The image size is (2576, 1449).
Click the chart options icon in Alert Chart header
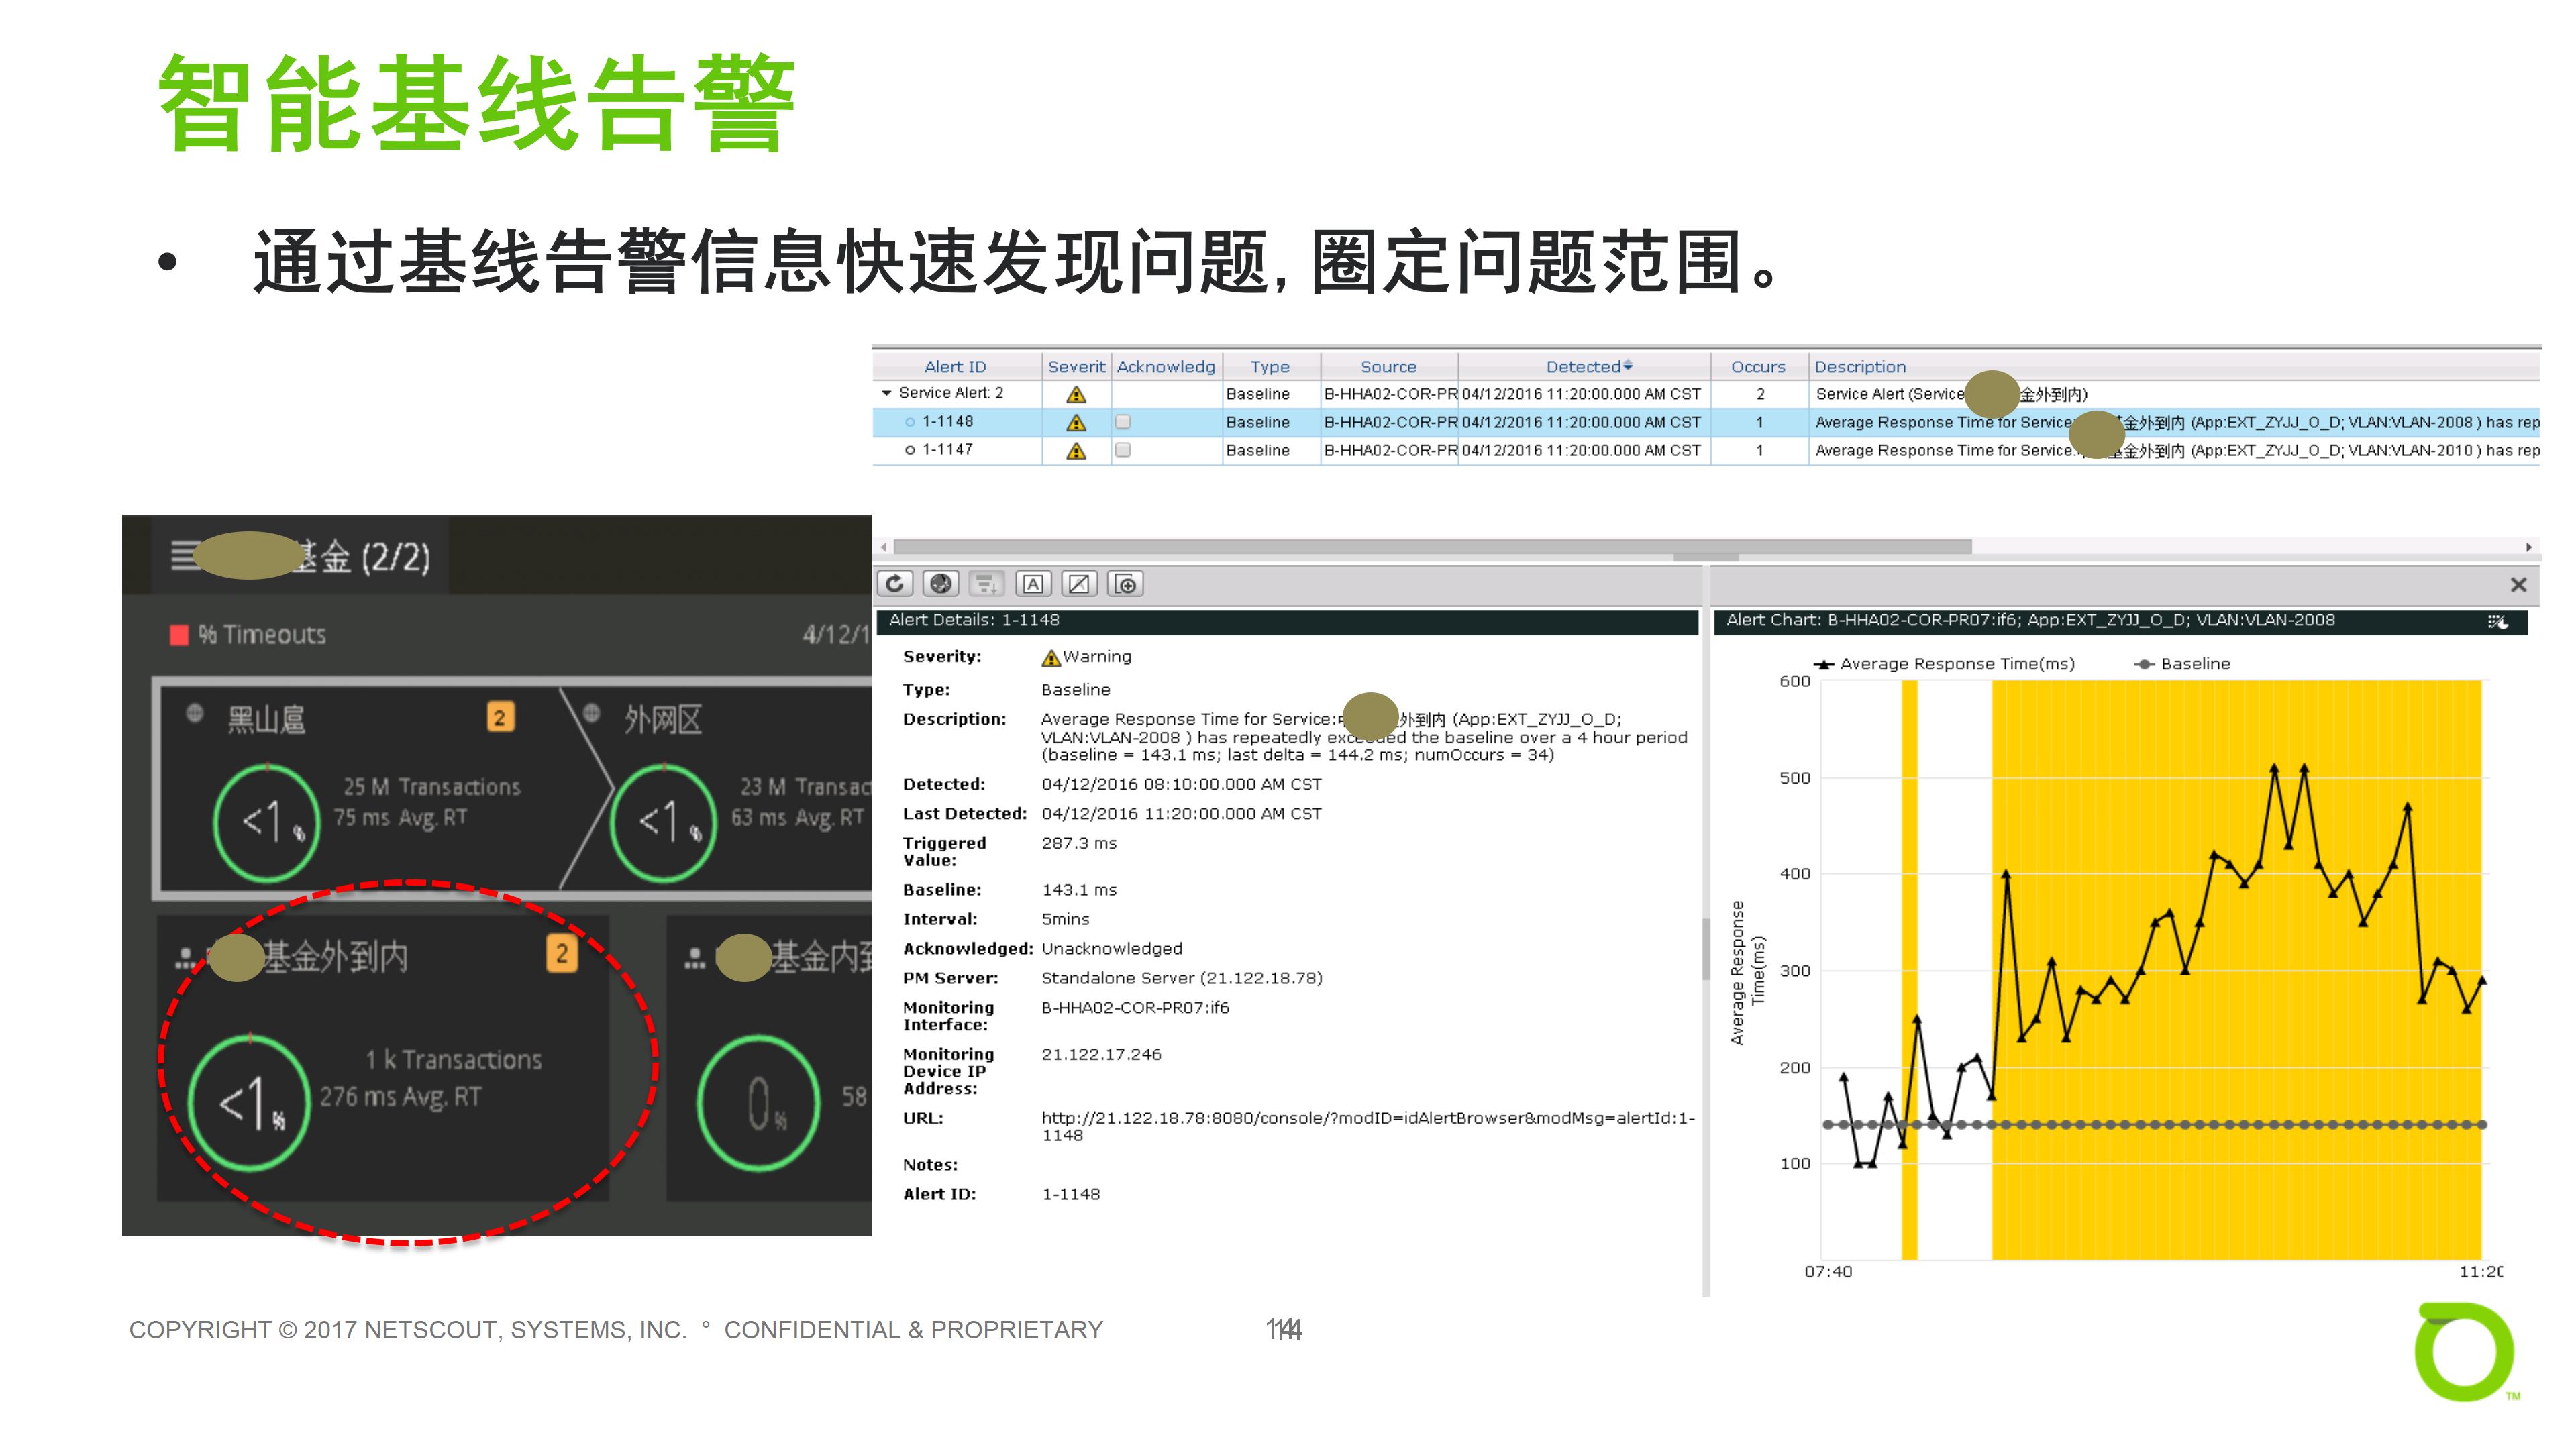click(x=2498, y=621)
